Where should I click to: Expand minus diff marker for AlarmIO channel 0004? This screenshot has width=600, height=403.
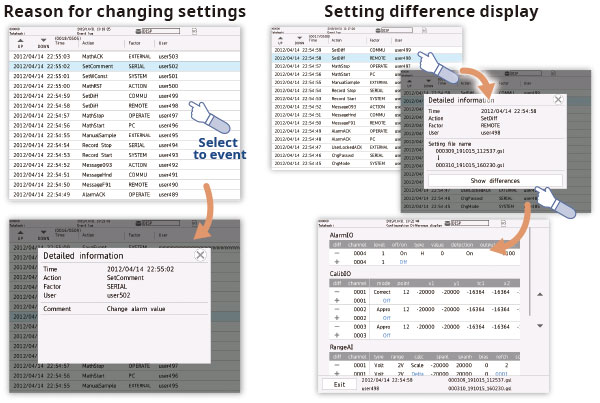[x=337, y=254]
